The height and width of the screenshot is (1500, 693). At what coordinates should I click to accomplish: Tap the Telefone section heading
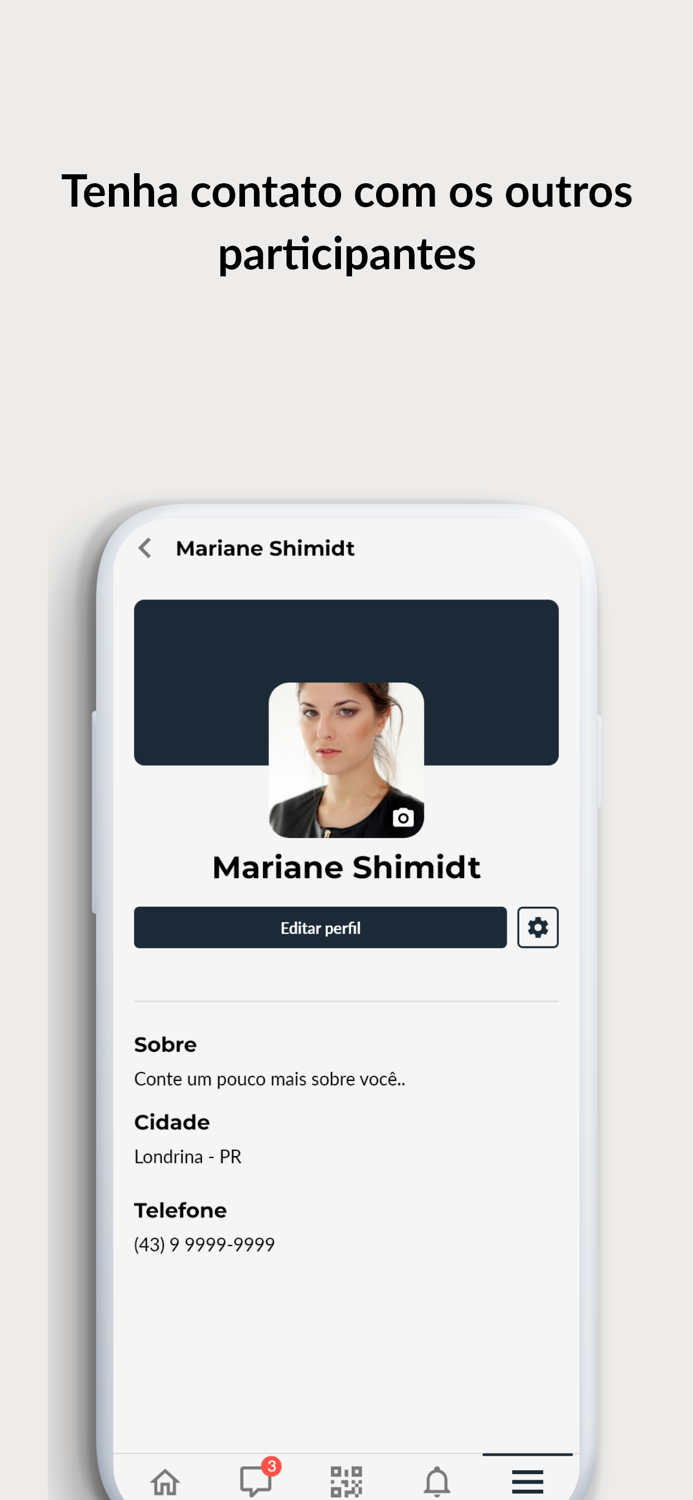click(x=180, y=1211)
